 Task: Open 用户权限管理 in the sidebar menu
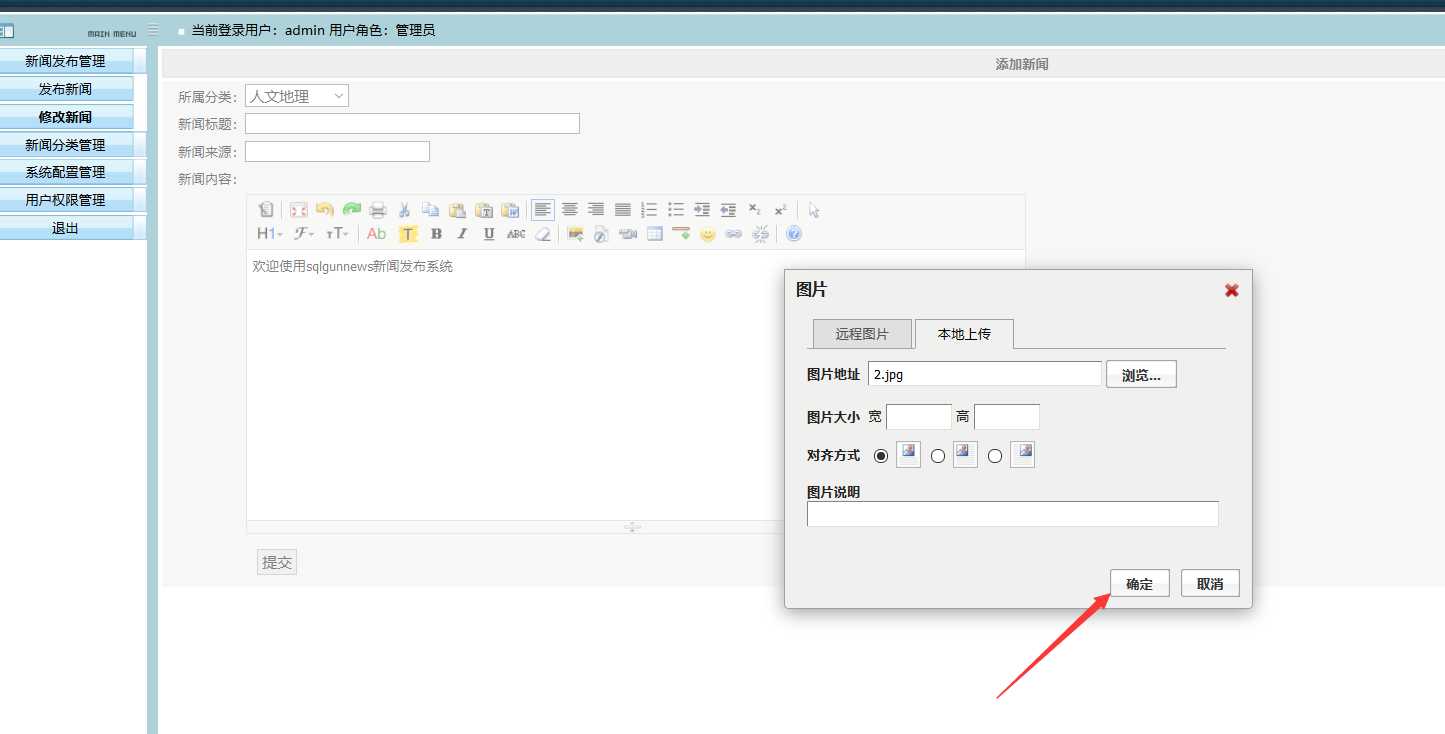pyautogui.click(x=66, y=200)
